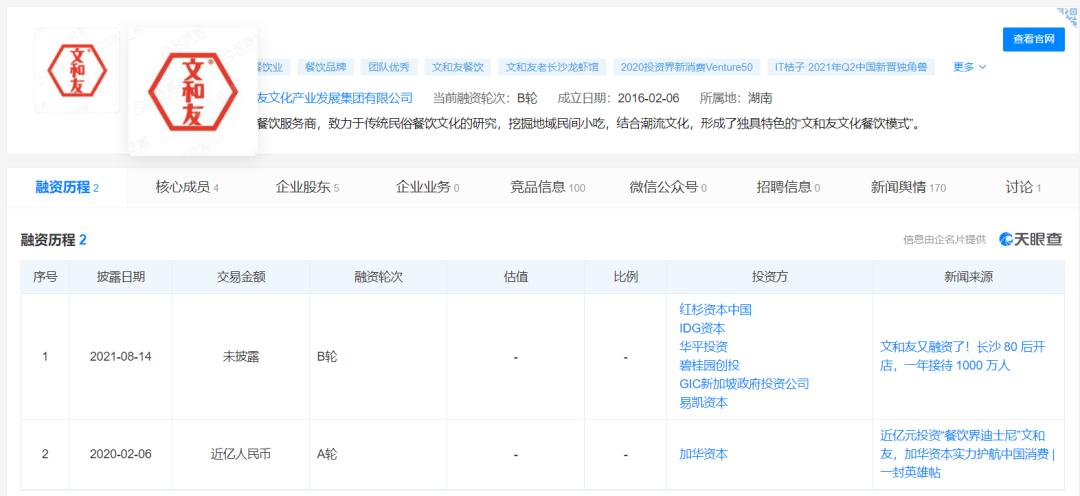Switch to the 核心成员 tab

(x=187, y=187)
